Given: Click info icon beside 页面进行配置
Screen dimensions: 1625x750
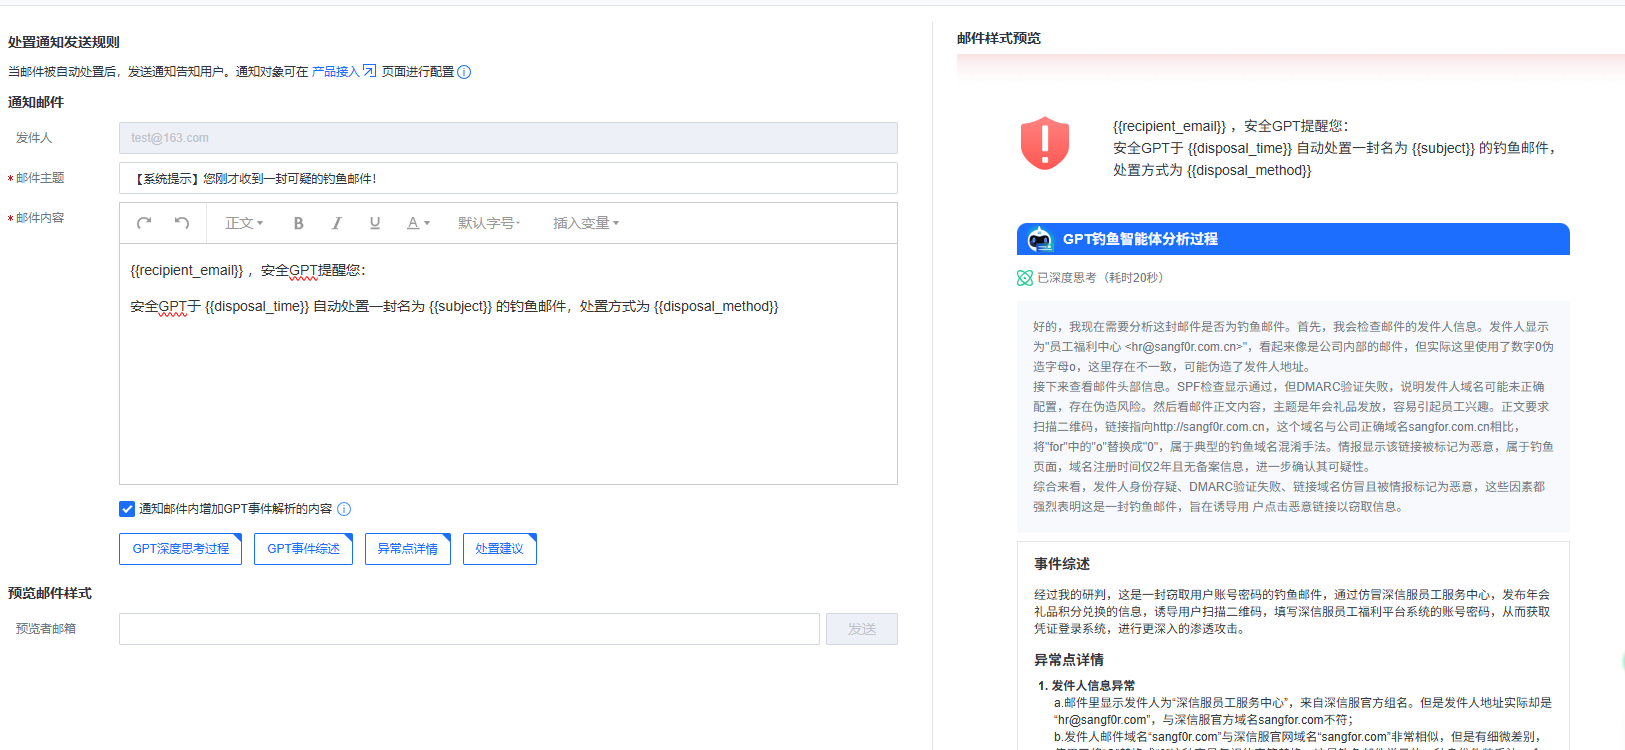Looking at the screenshot, I should [x=464, y=72].
